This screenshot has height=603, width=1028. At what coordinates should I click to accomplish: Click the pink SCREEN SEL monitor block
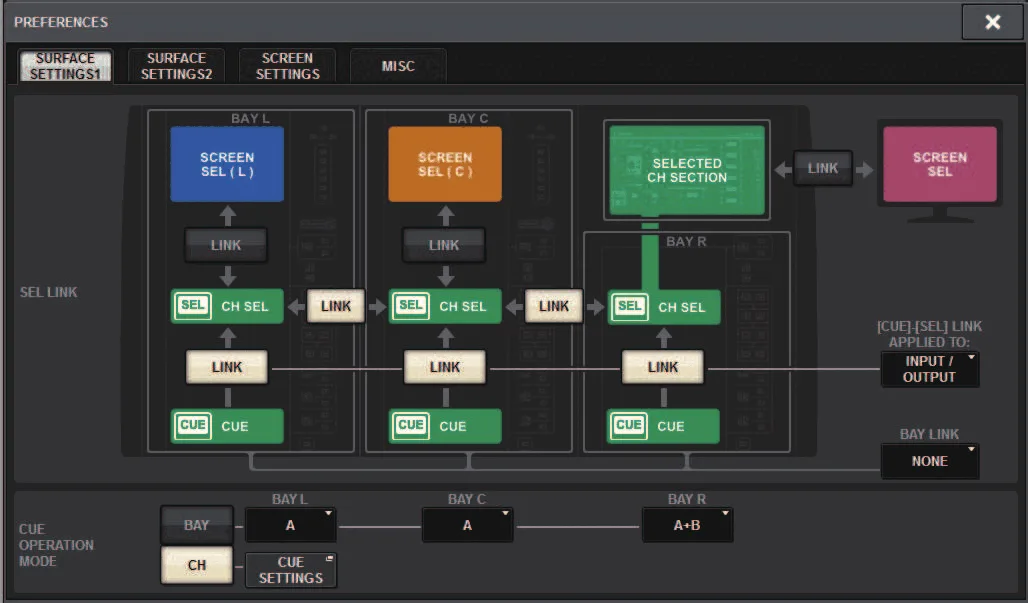939,164
